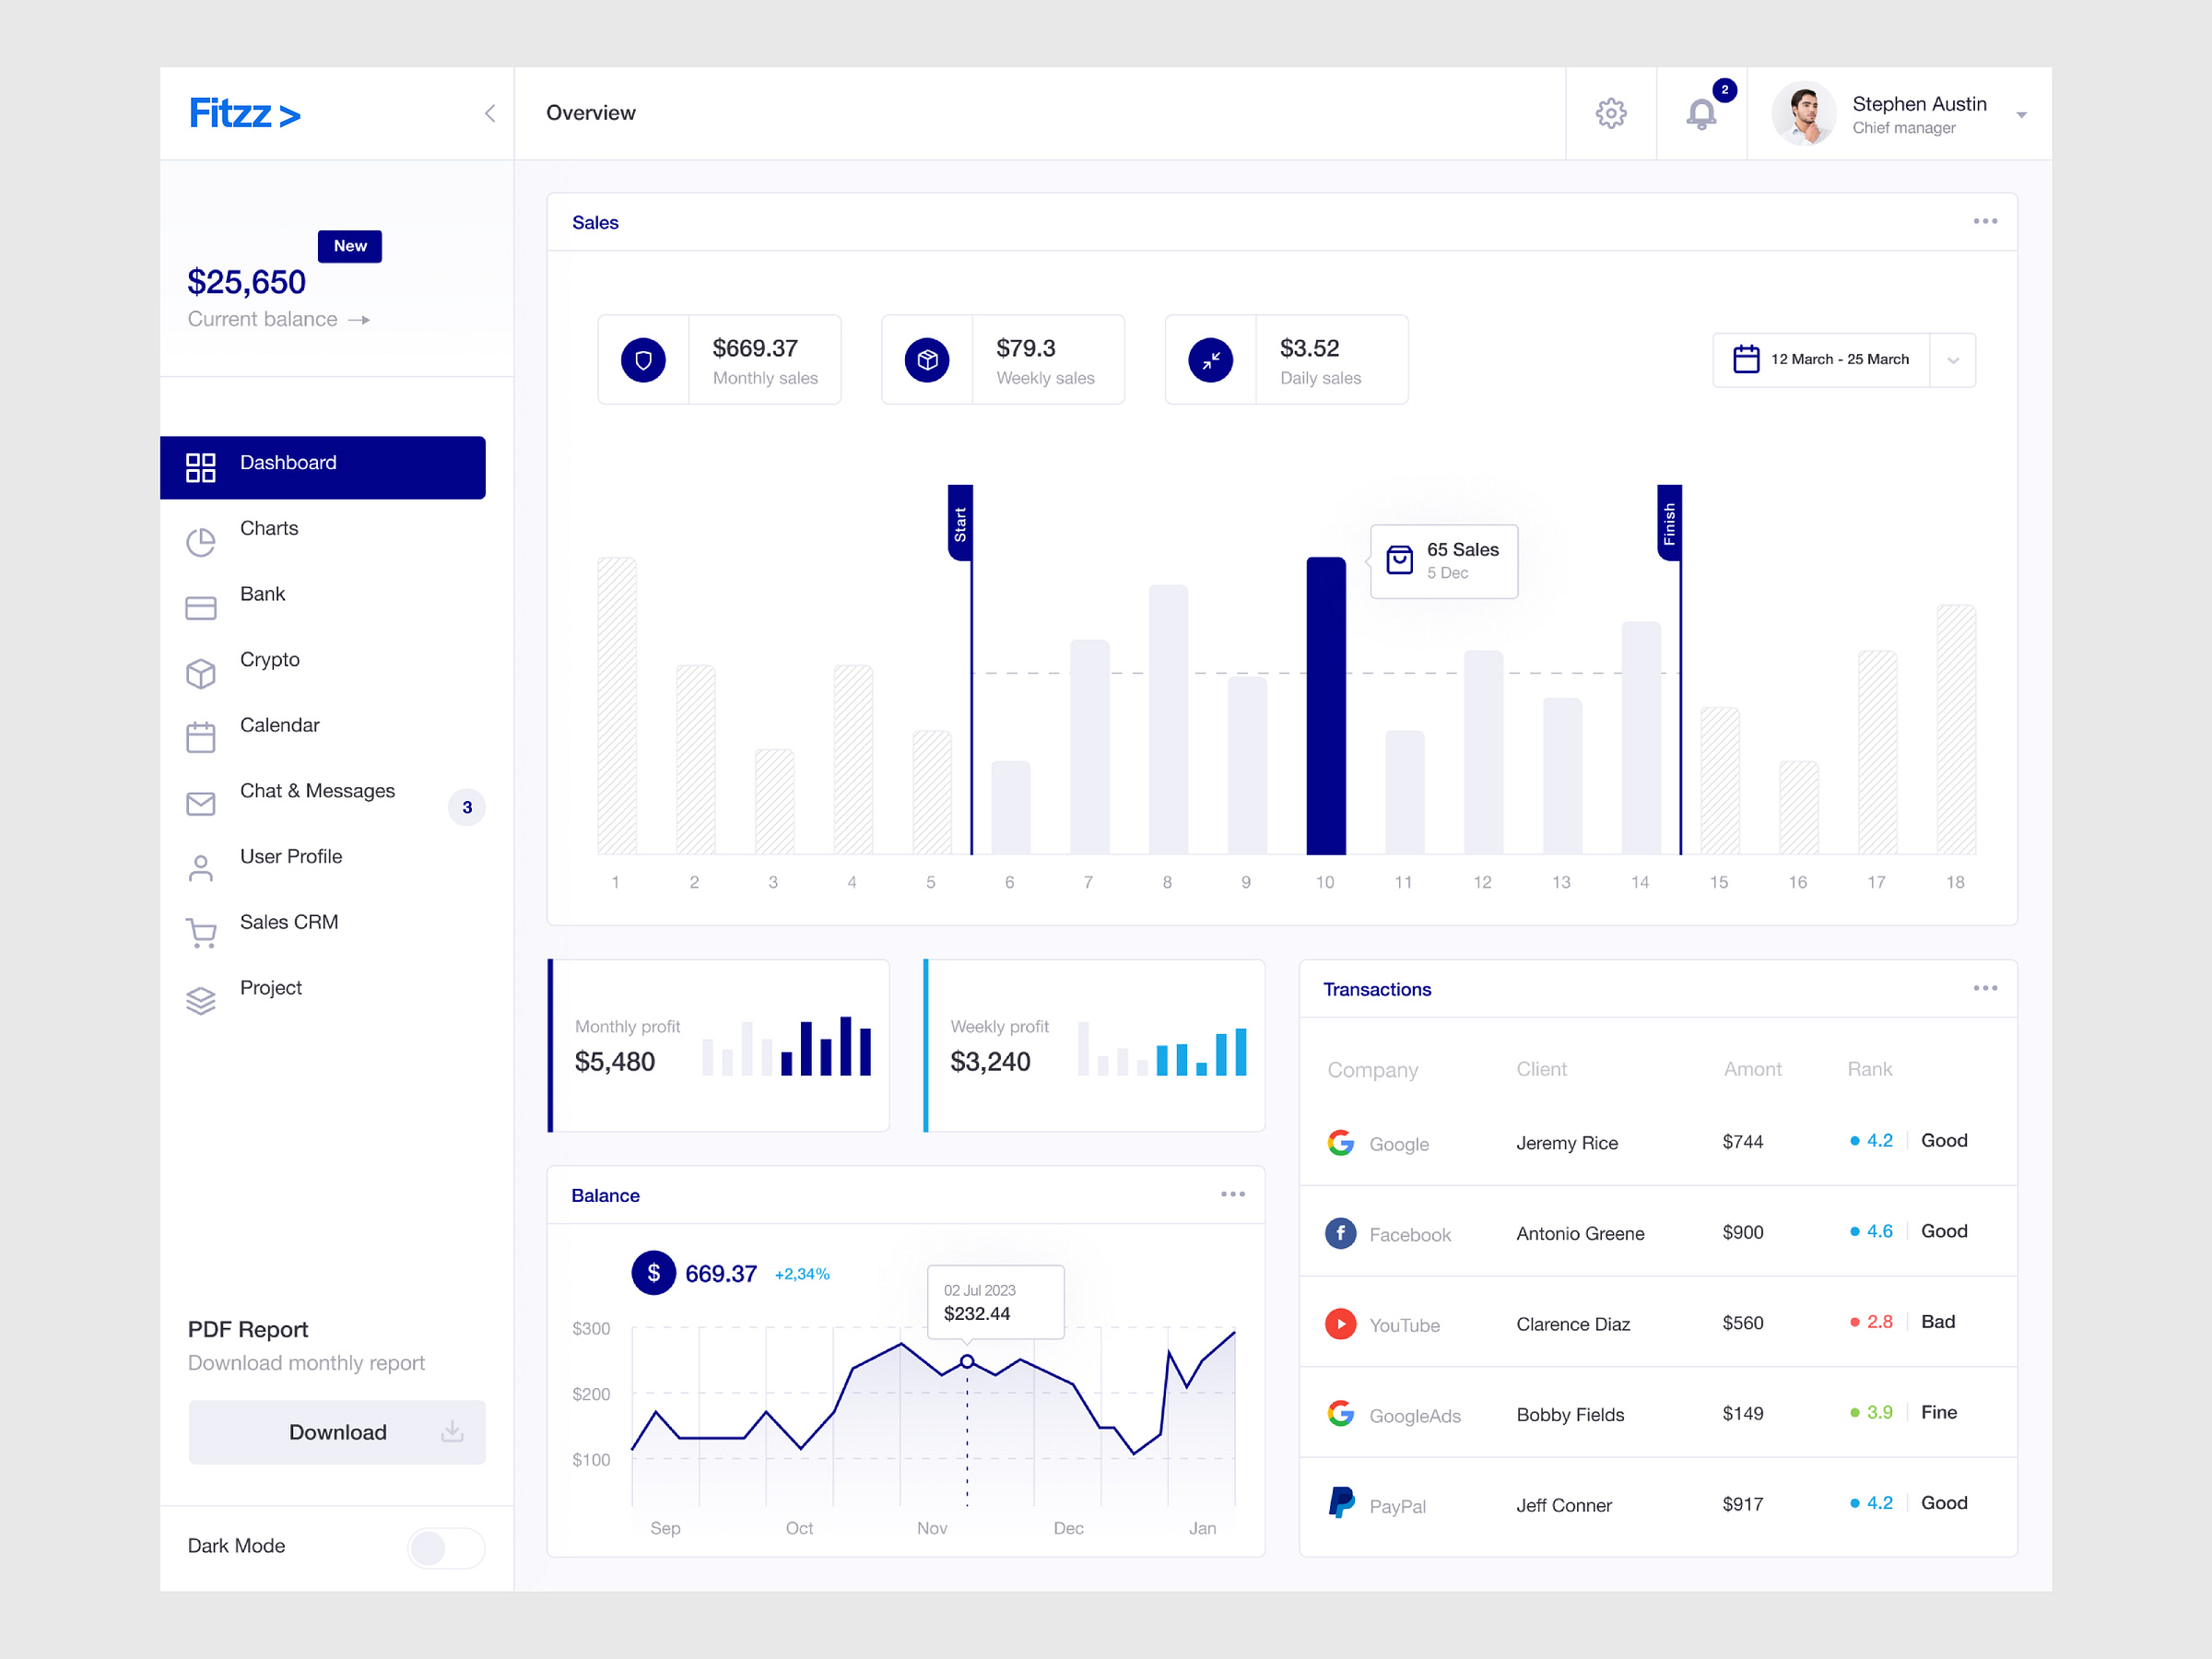Click the Dashboard grid icon
The height and width of the screenshot is (1659, 2212).
click(x=201, y=467)
